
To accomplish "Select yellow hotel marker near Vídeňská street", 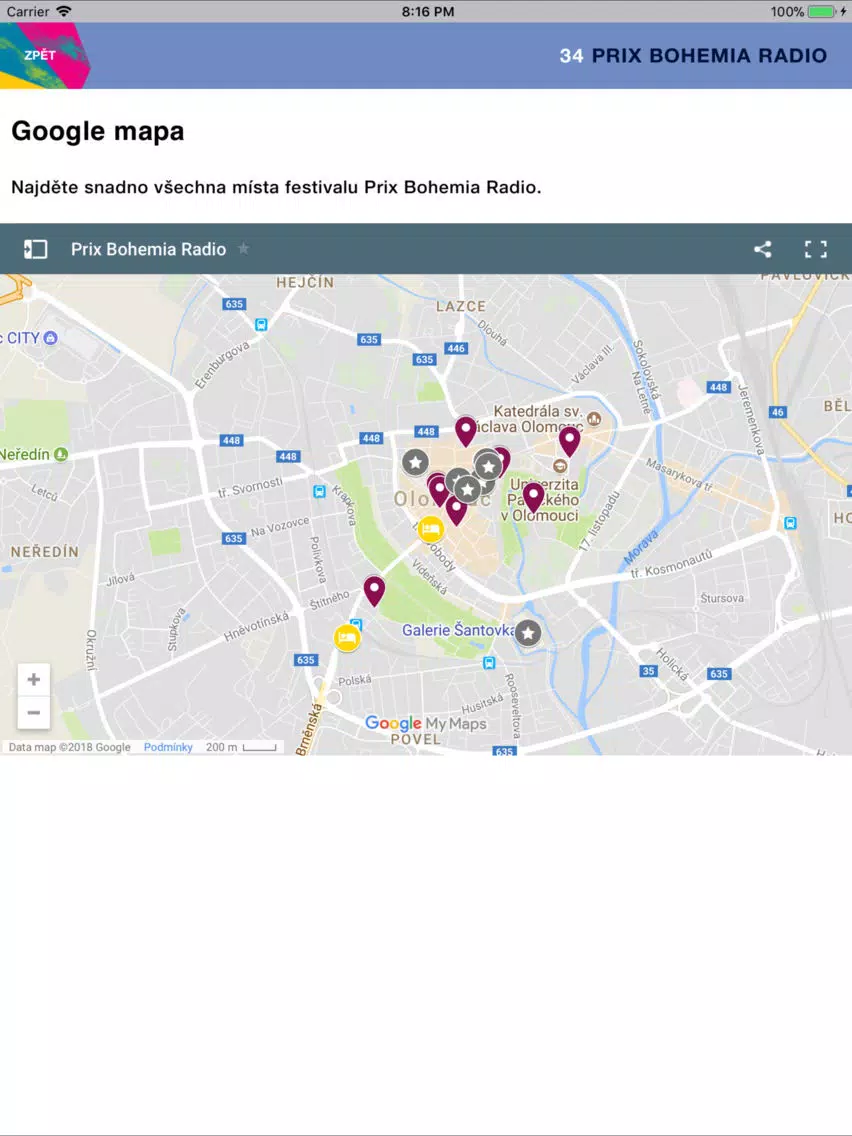I will point(430,529).
